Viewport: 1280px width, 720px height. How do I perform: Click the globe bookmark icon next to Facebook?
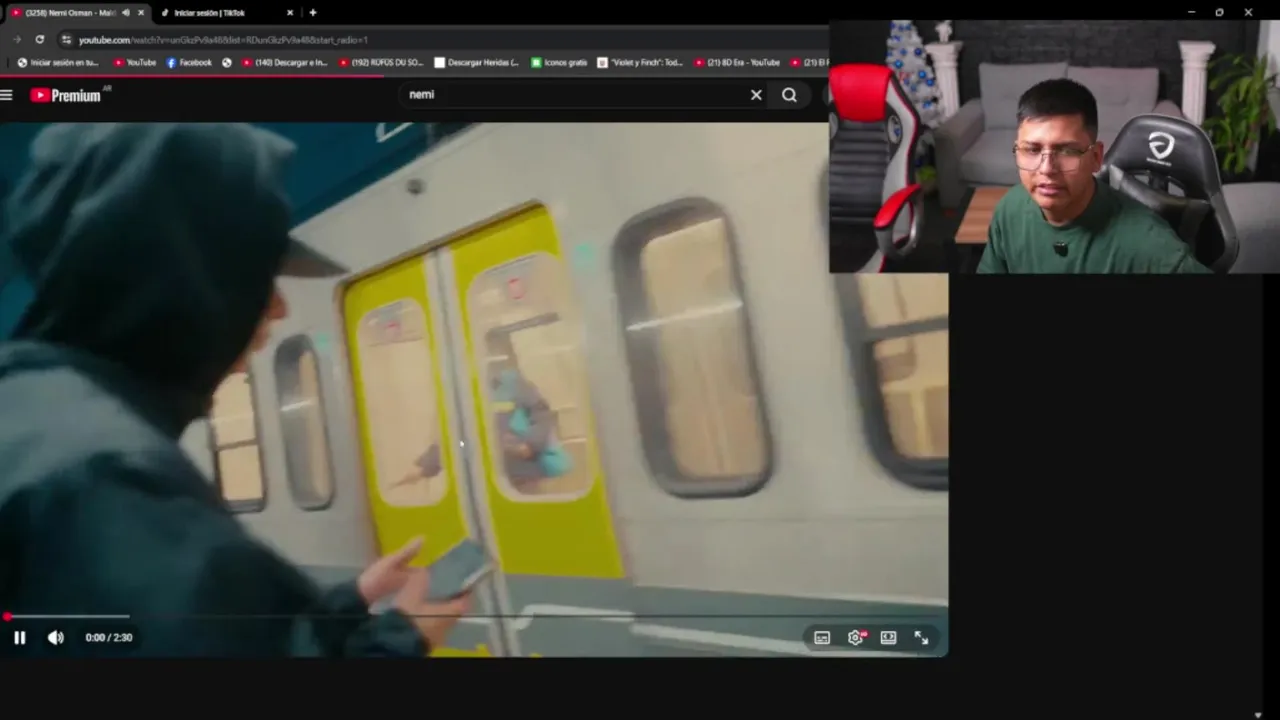tap(227, 62)
